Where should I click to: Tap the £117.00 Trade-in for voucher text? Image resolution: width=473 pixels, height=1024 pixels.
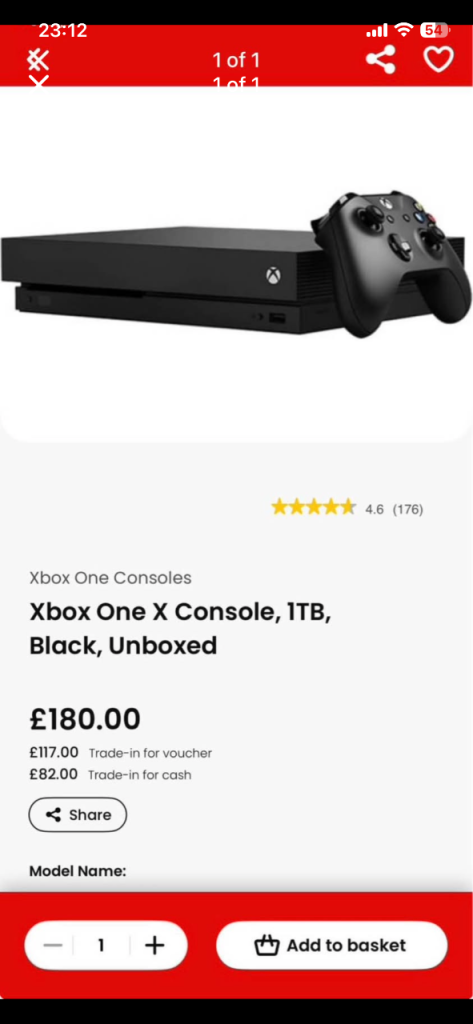[x=120, y=753]
